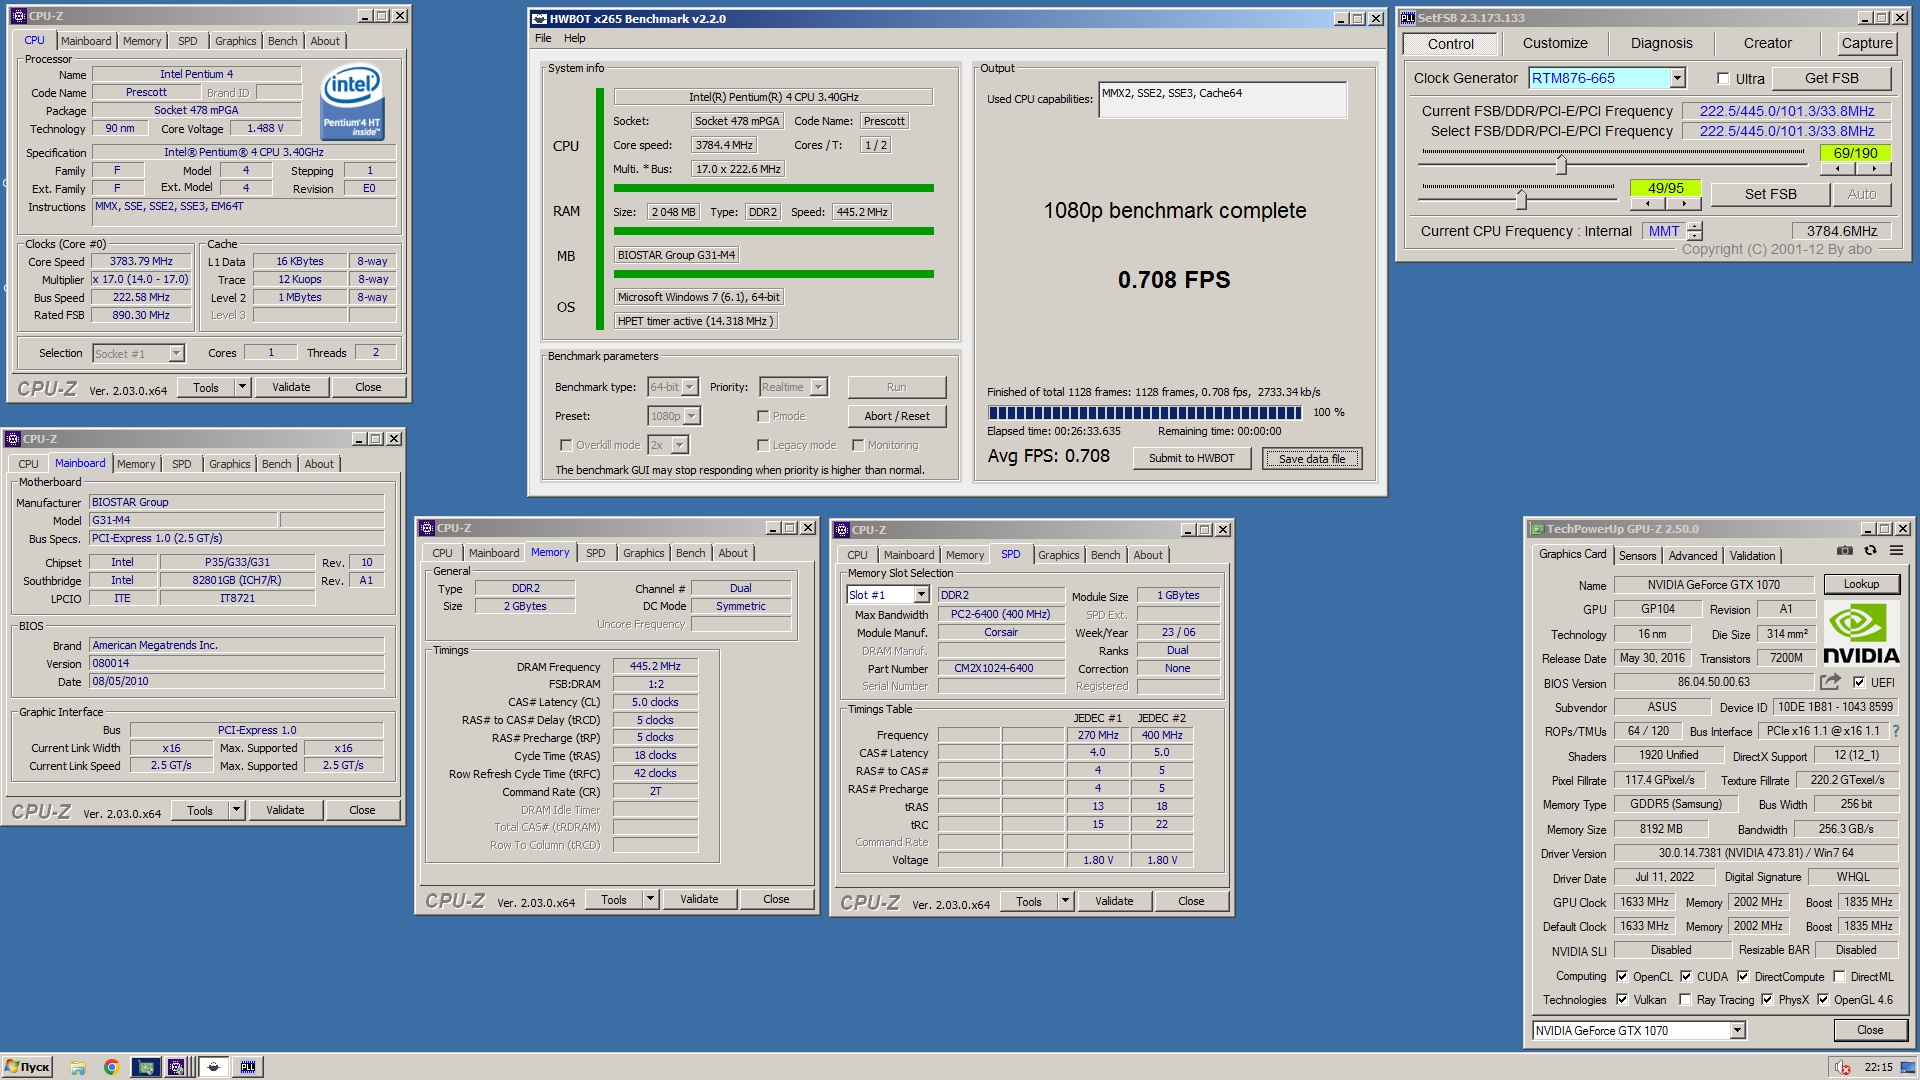Switch to Sensors tab in GPU-Z
Screen dimensions: 1920x1080
click(x=1637, y=555)
